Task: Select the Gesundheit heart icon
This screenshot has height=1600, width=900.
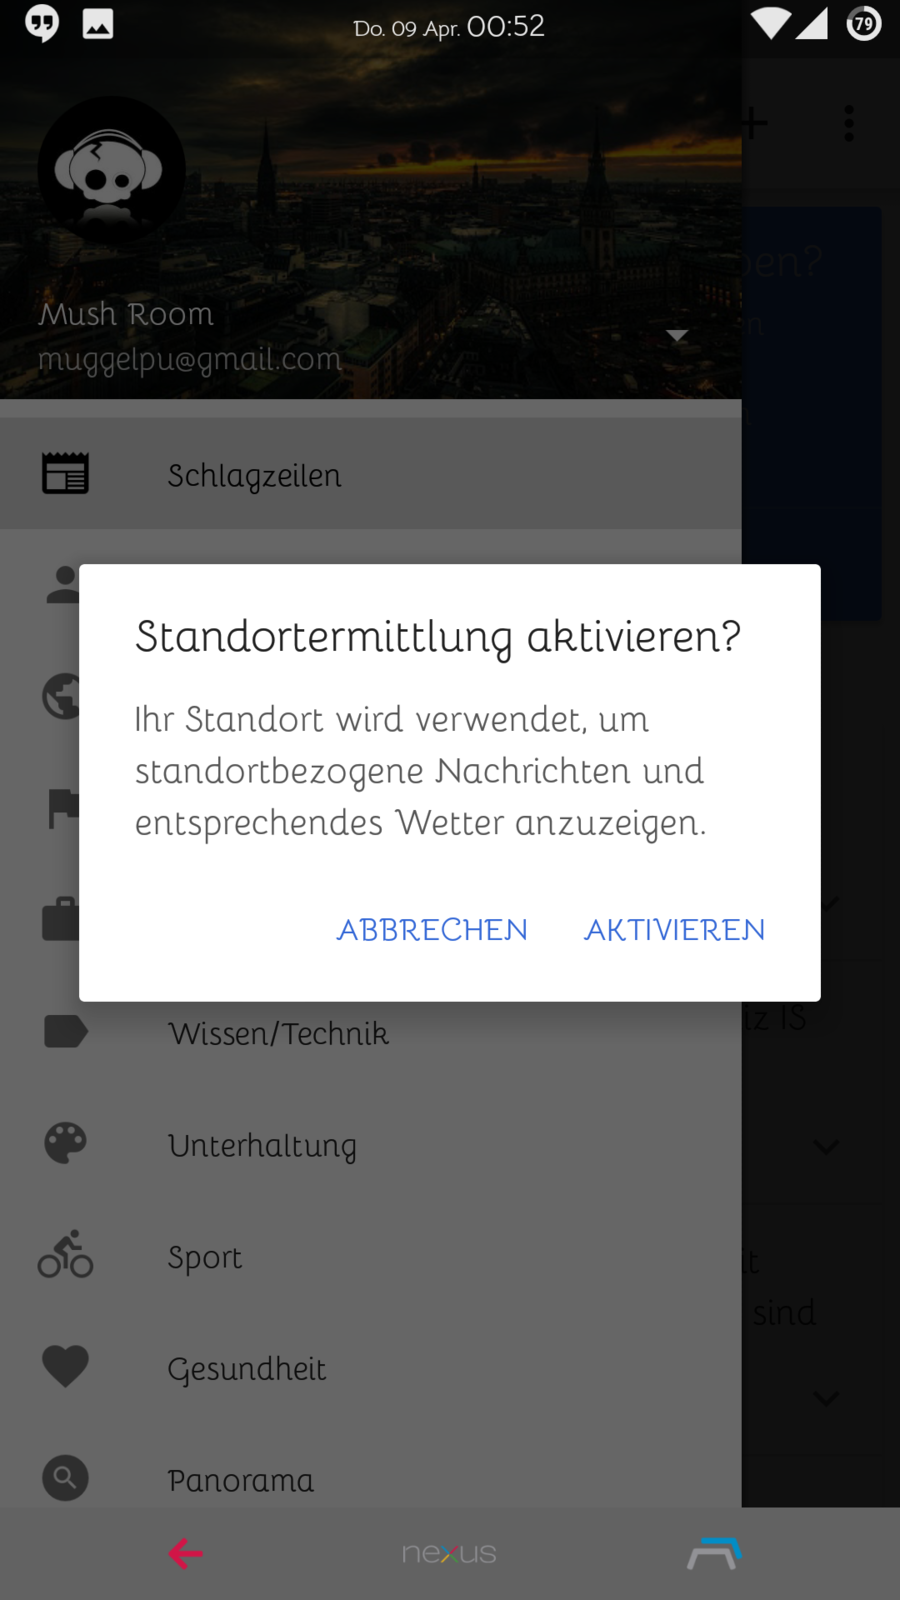Action: click(66, 1367)
